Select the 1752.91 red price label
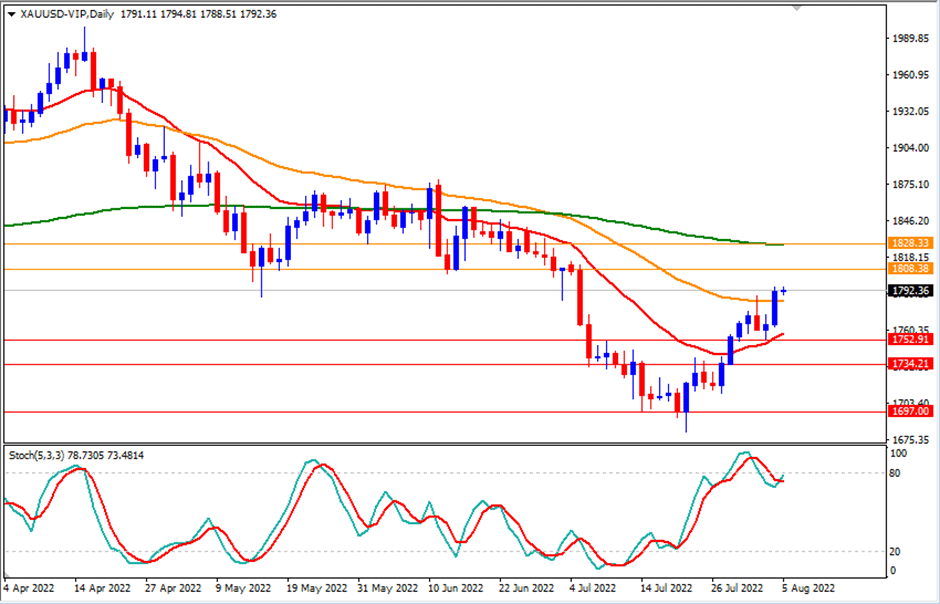Image resolution: width=940 pixels, height=604 pixels. [x=910, y=340]
